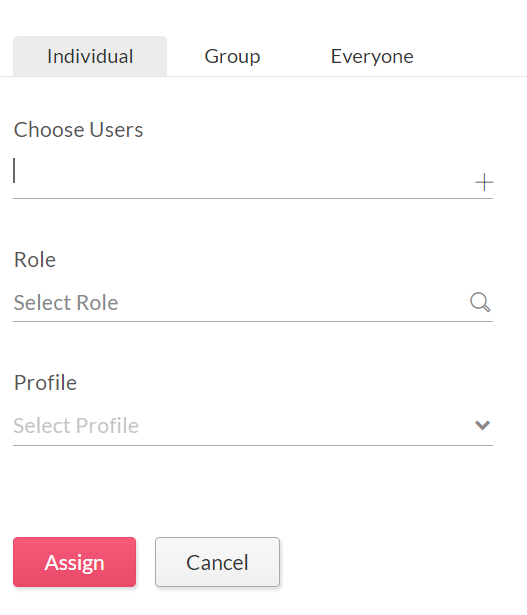Image resolution: width=527 pixels, height=615 pixels.
Task: Open the Everyone tab
Action: coord(372,56)
